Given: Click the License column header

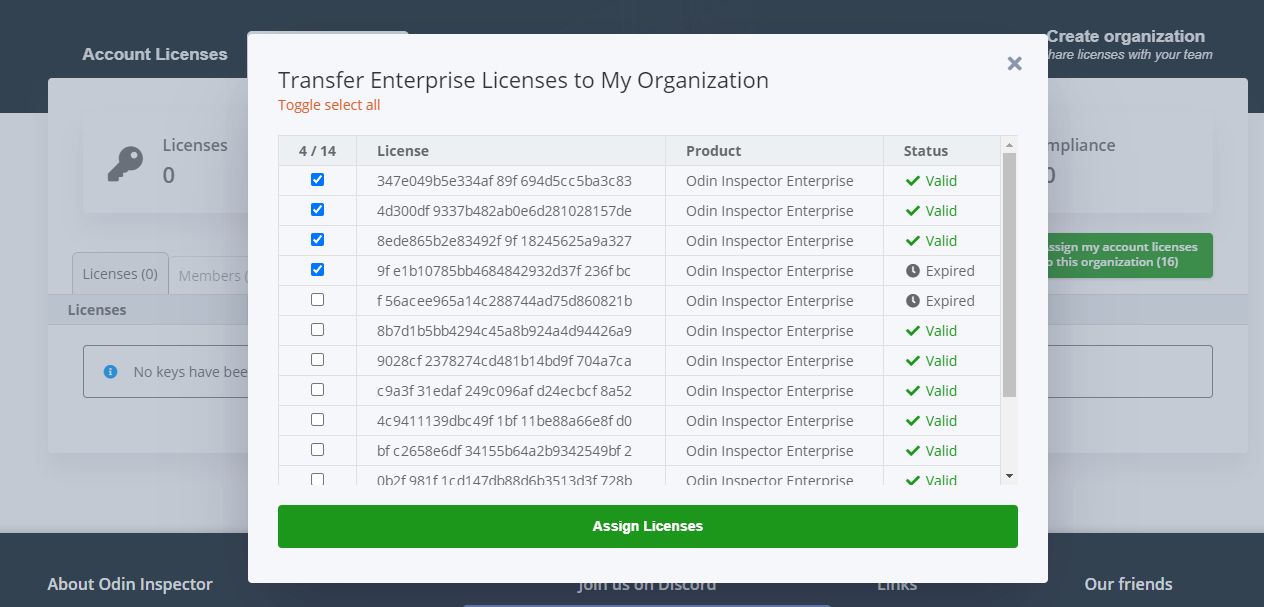Looking at the screenshot, I should pos(403,151).
